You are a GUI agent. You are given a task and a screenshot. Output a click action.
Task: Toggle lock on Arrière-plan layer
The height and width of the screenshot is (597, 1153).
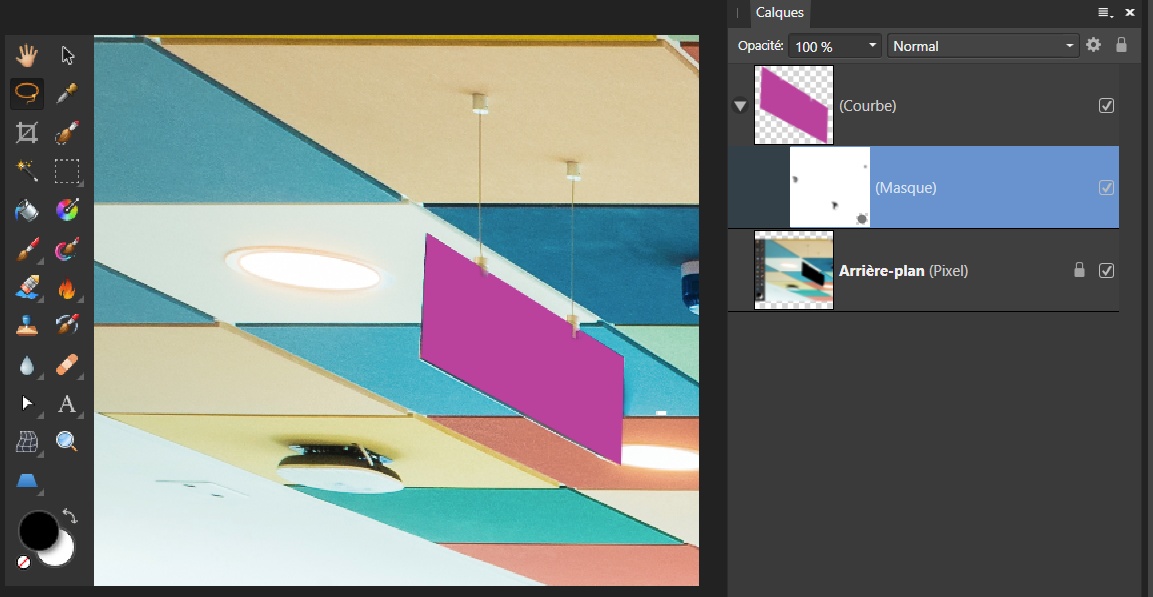pos(1079,270)
